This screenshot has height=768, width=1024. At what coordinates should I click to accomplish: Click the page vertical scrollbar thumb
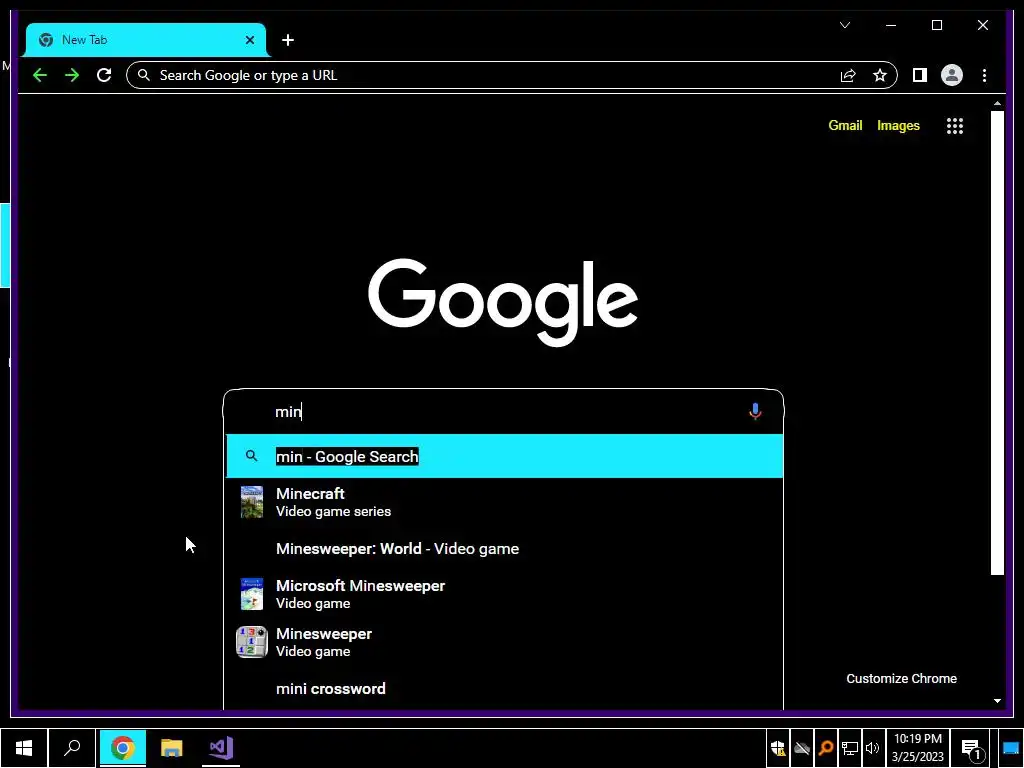997,343
